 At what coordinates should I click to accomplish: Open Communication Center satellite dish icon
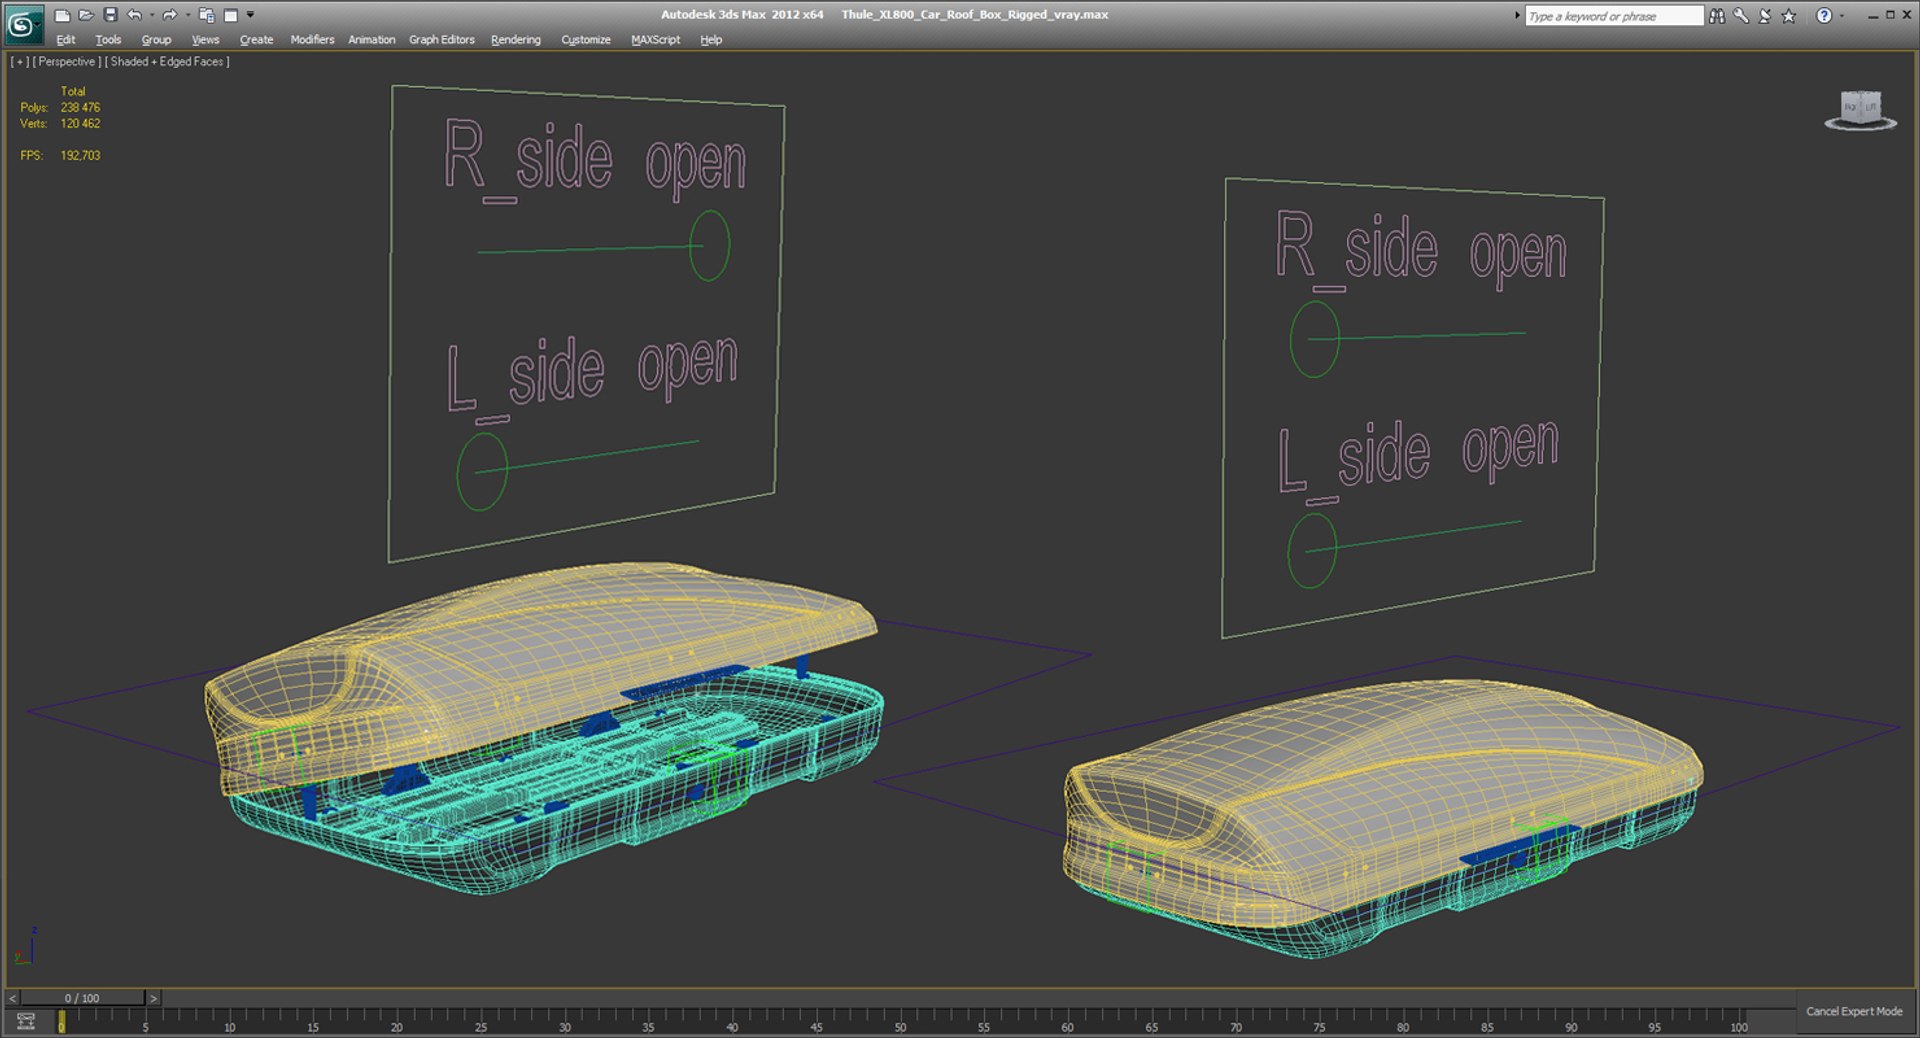click(1765, 16)
